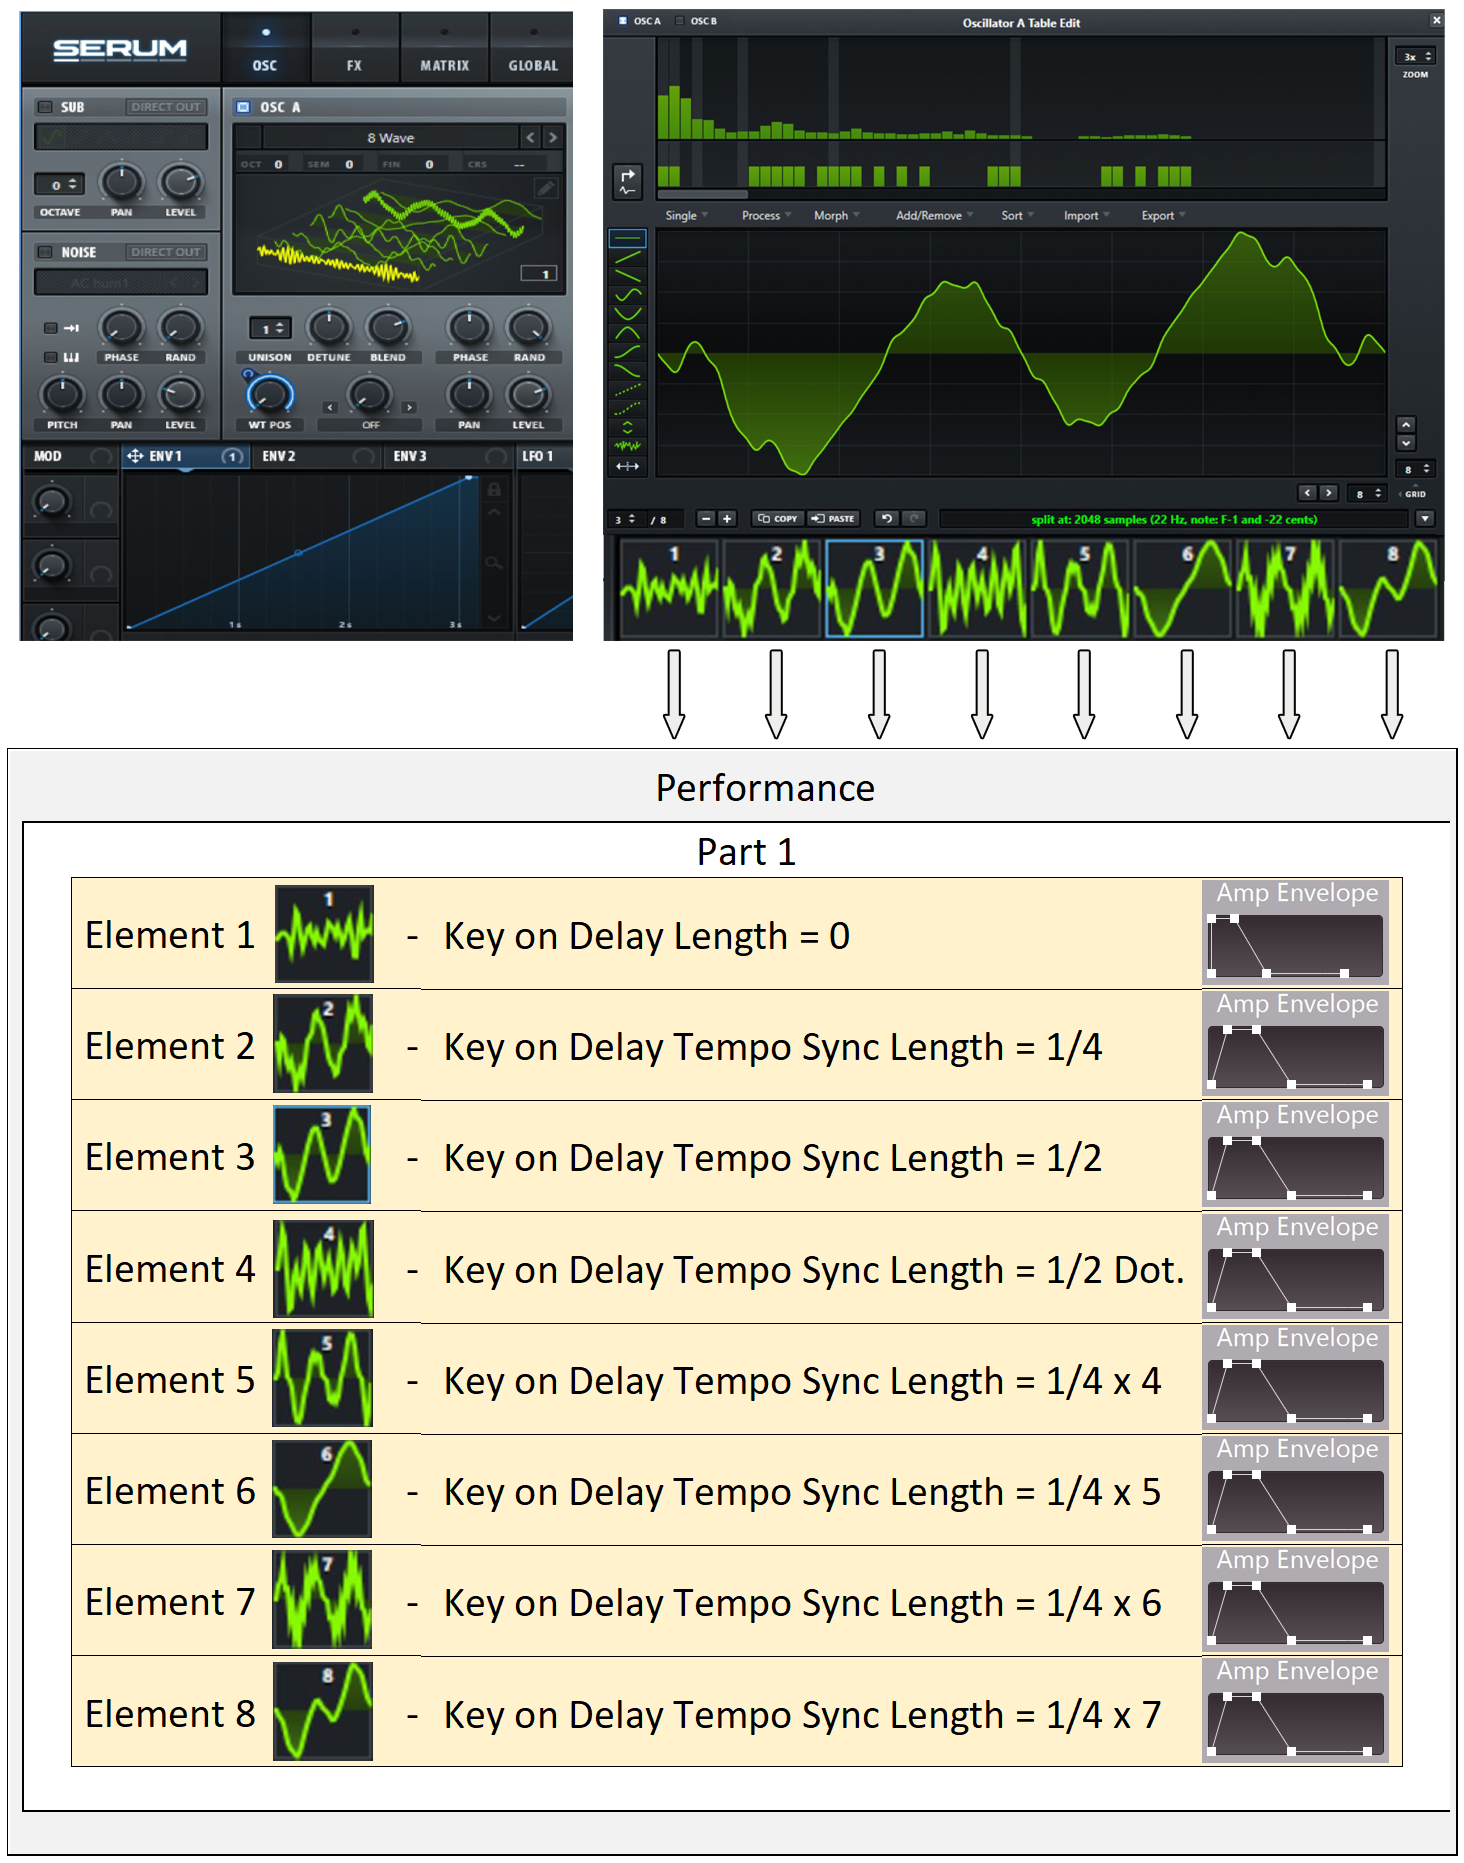Expand the Import dropdown menu

[1085, 215]
